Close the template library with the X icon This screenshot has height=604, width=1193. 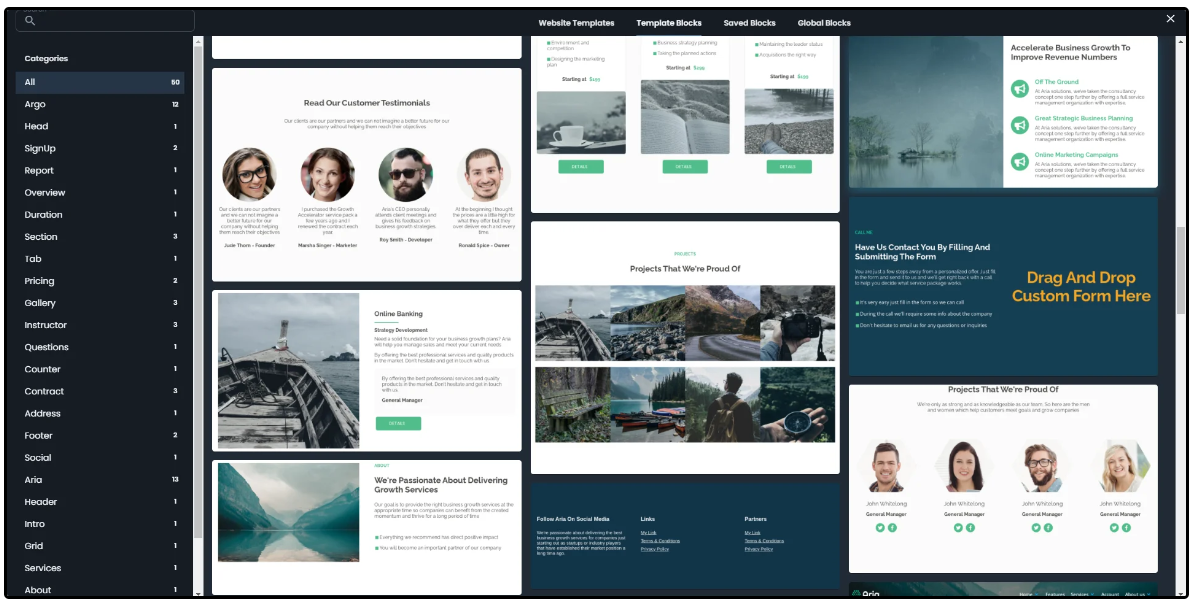(1170, 19)
